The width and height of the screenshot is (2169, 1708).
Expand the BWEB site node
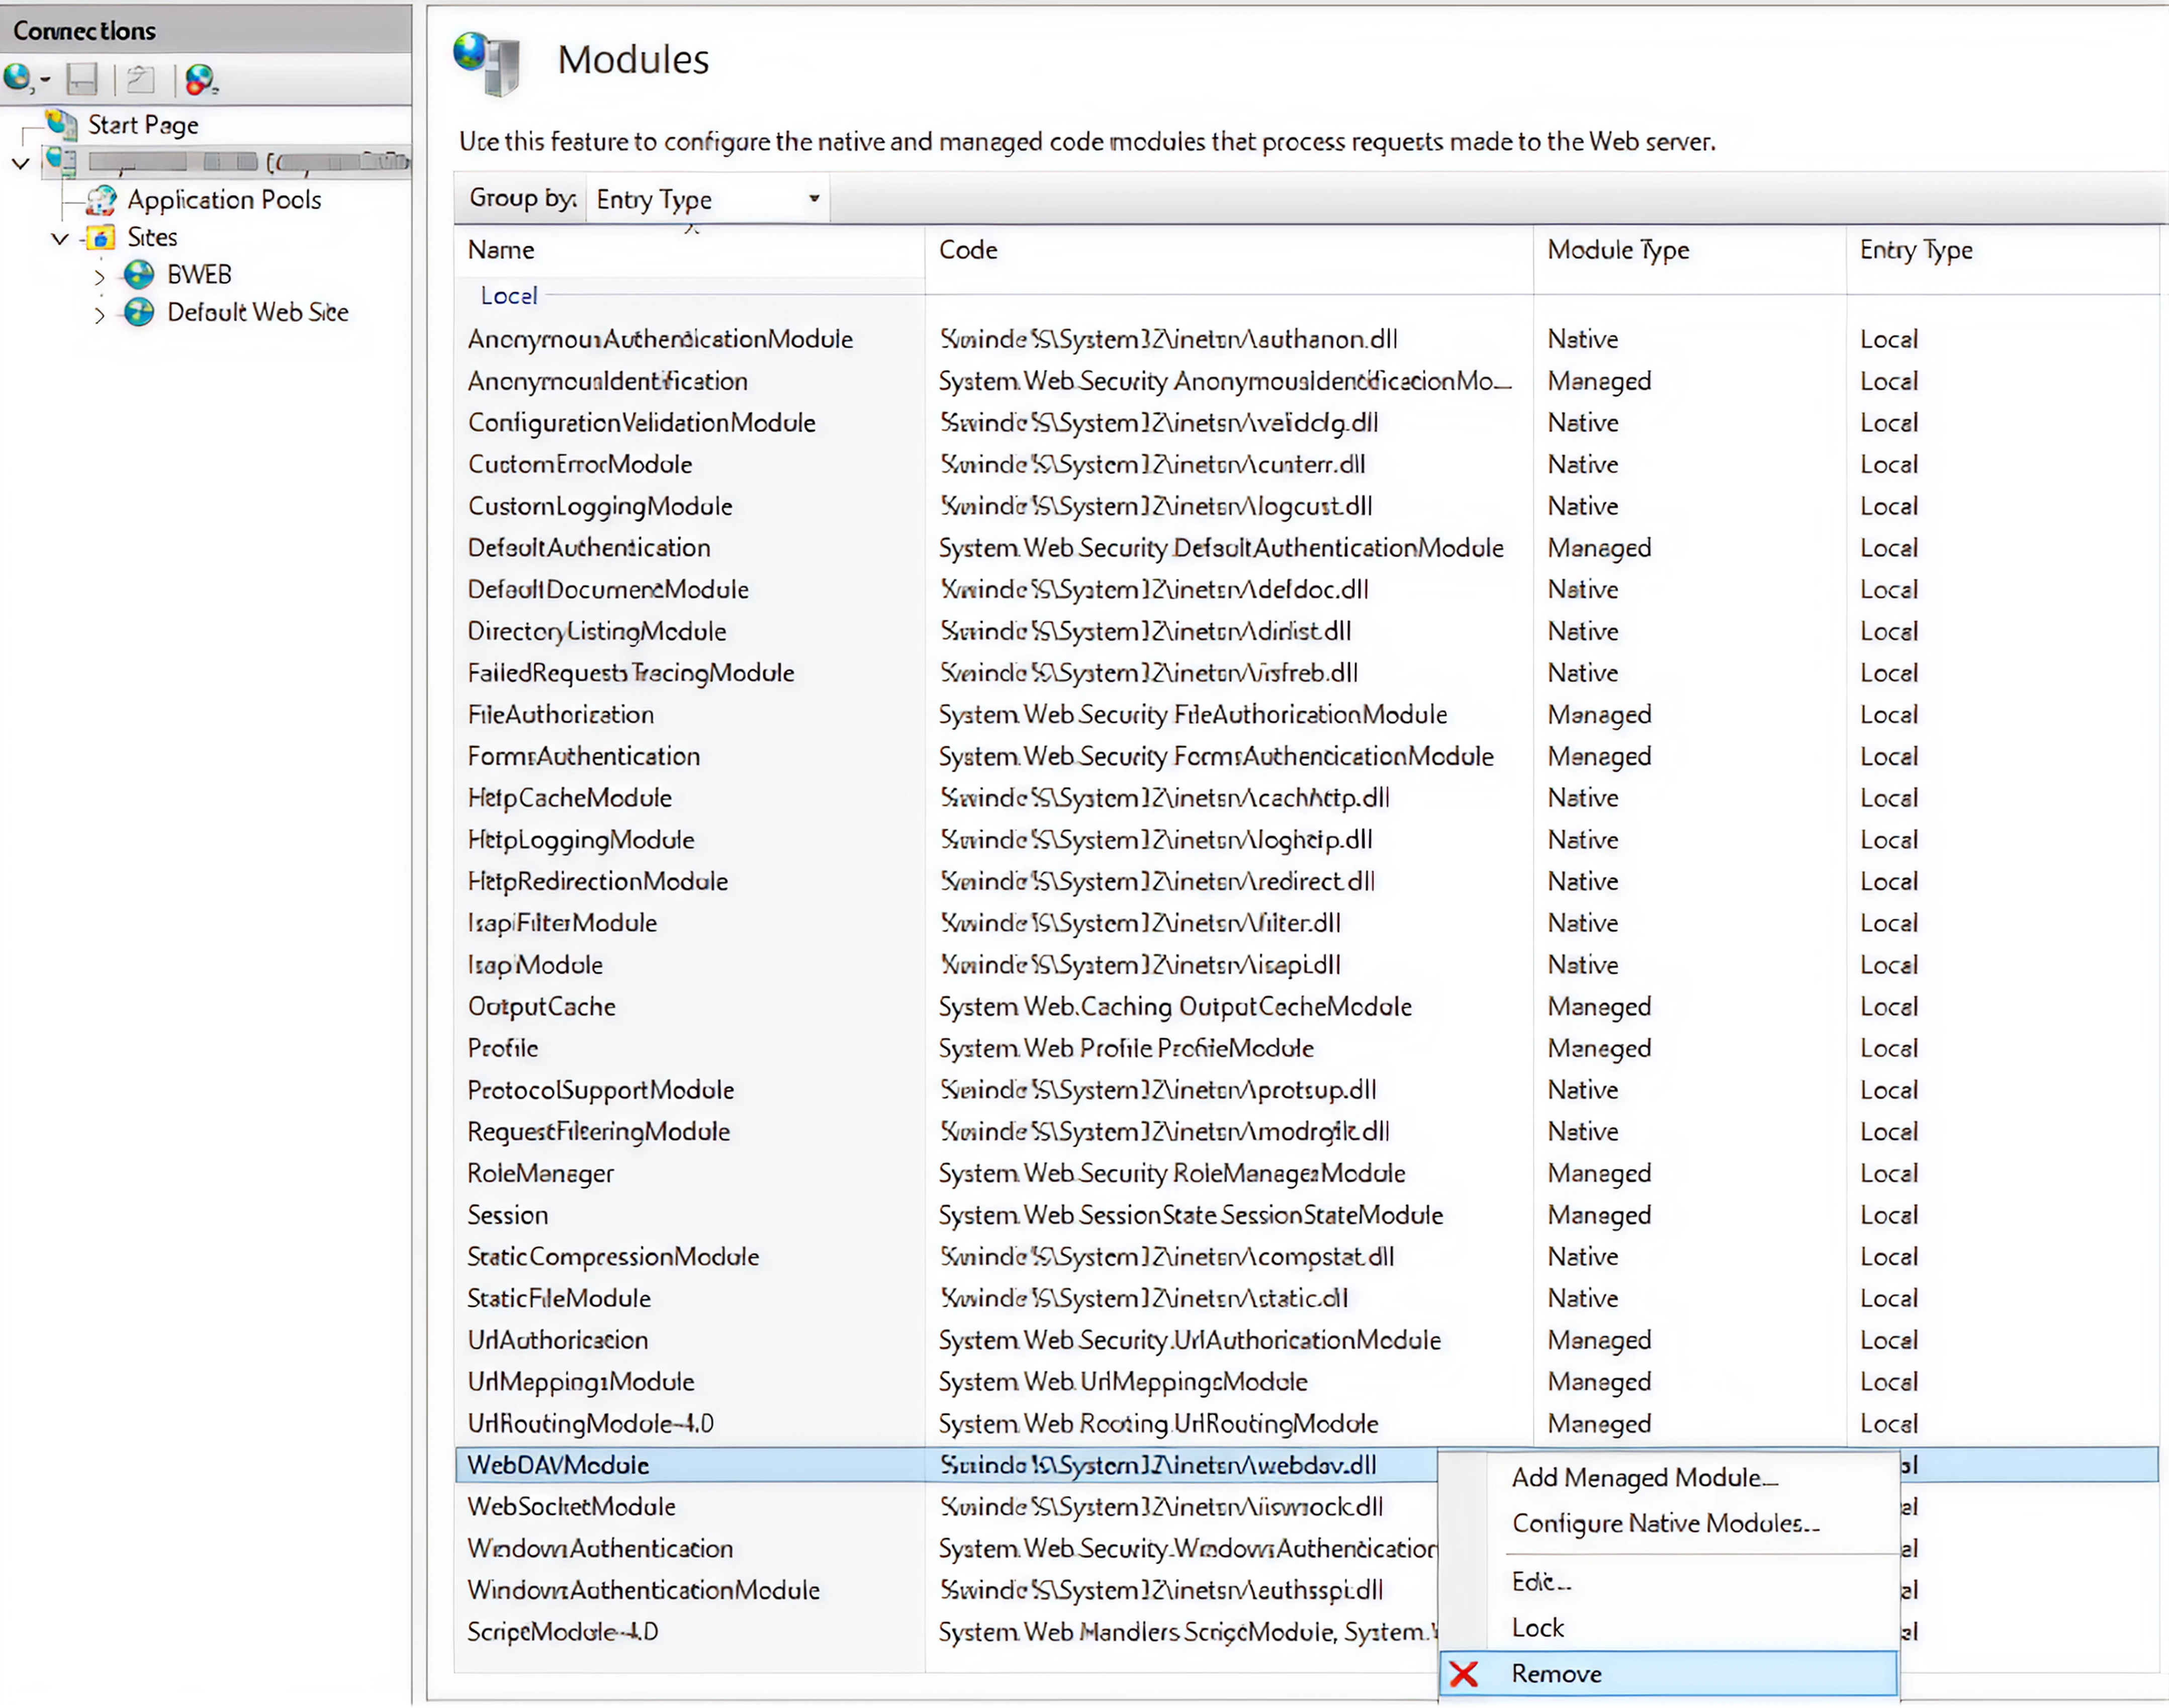click(x=99, y=277)
